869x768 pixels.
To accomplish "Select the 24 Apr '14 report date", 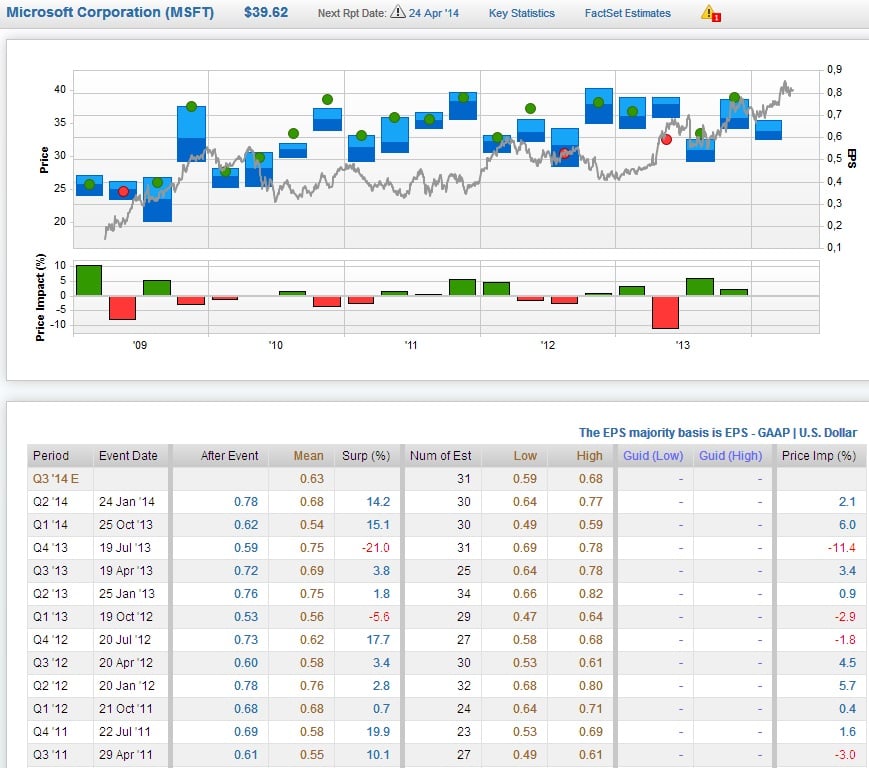I will tap(435, 13).
